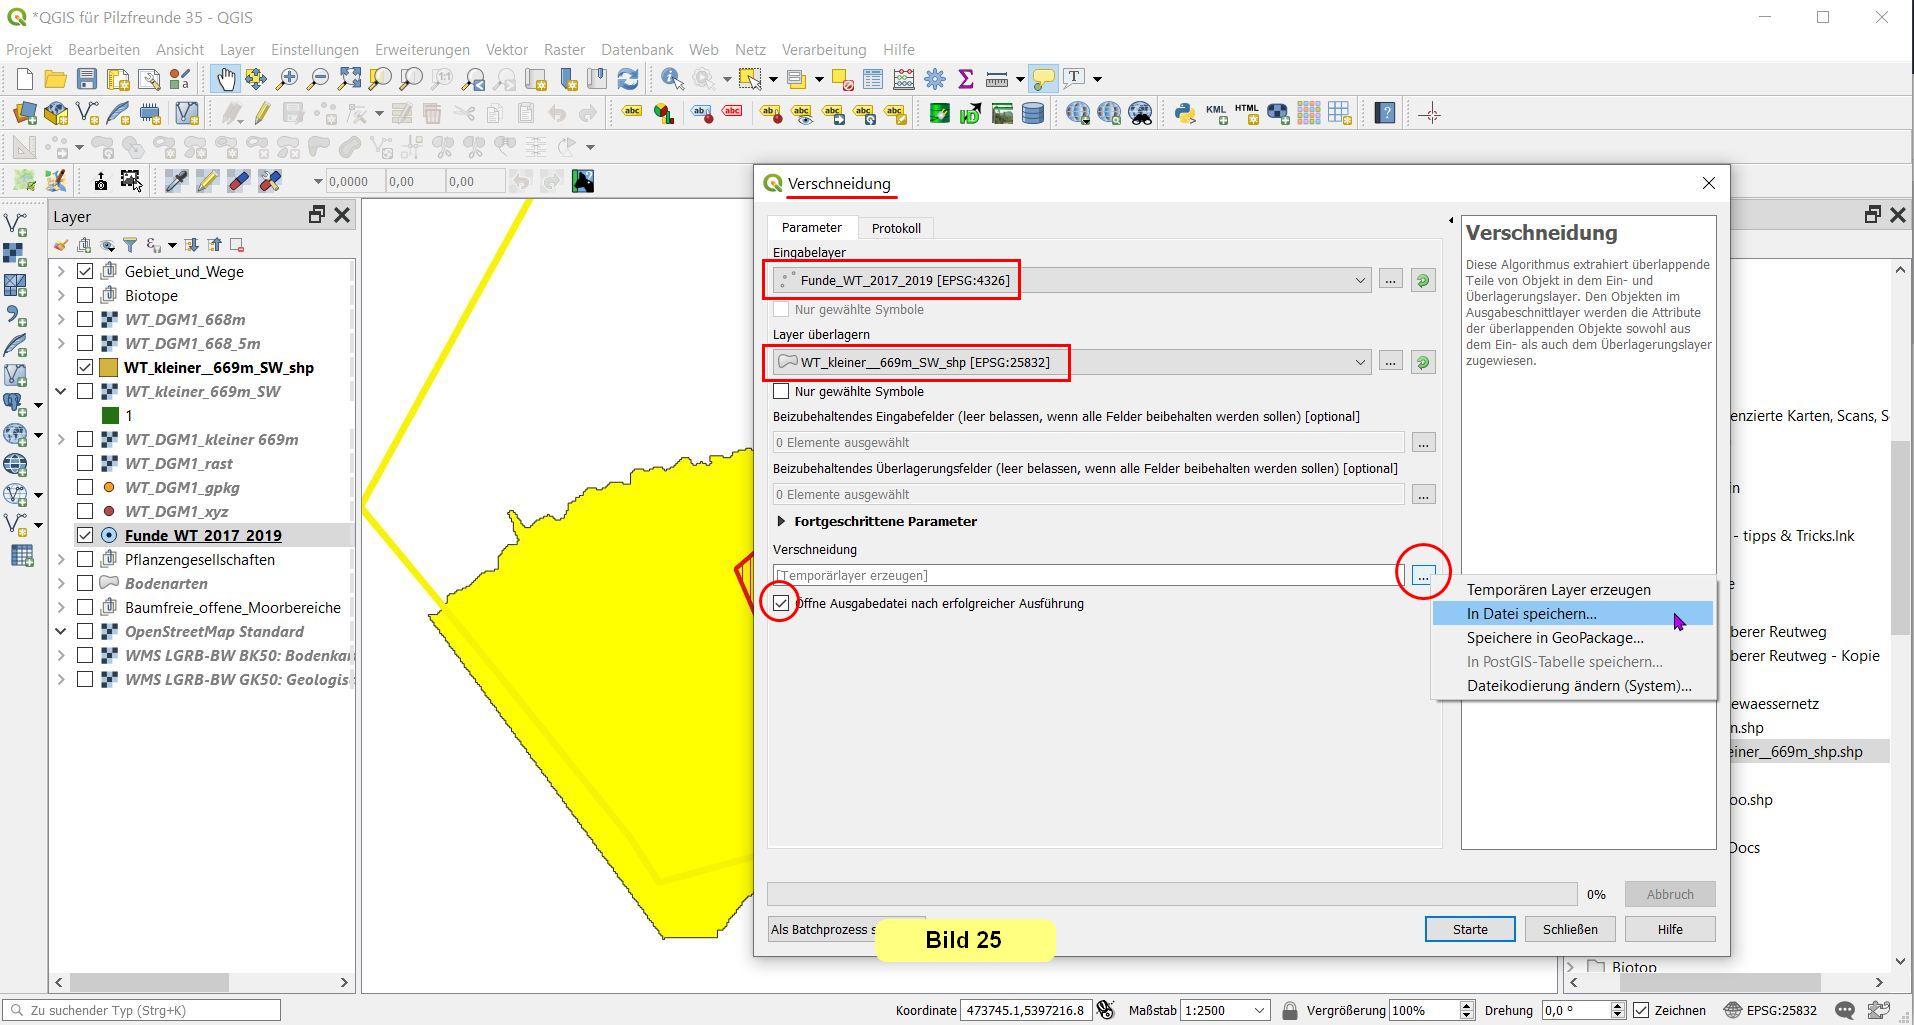Click the Refresh map icon
Viewport: 1914px width, 1025px height.
pyautogui.click(x=628, y=79)
